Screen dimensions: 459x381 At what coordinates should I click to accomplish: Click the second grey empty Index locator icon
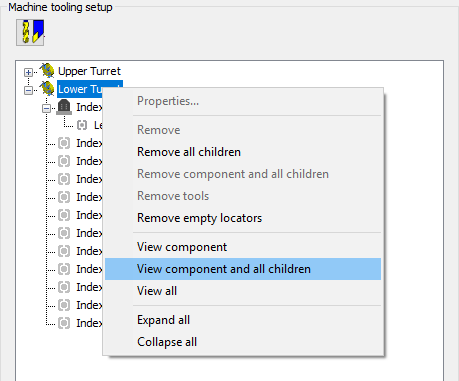pyautogui.click(x=64, y=161)
